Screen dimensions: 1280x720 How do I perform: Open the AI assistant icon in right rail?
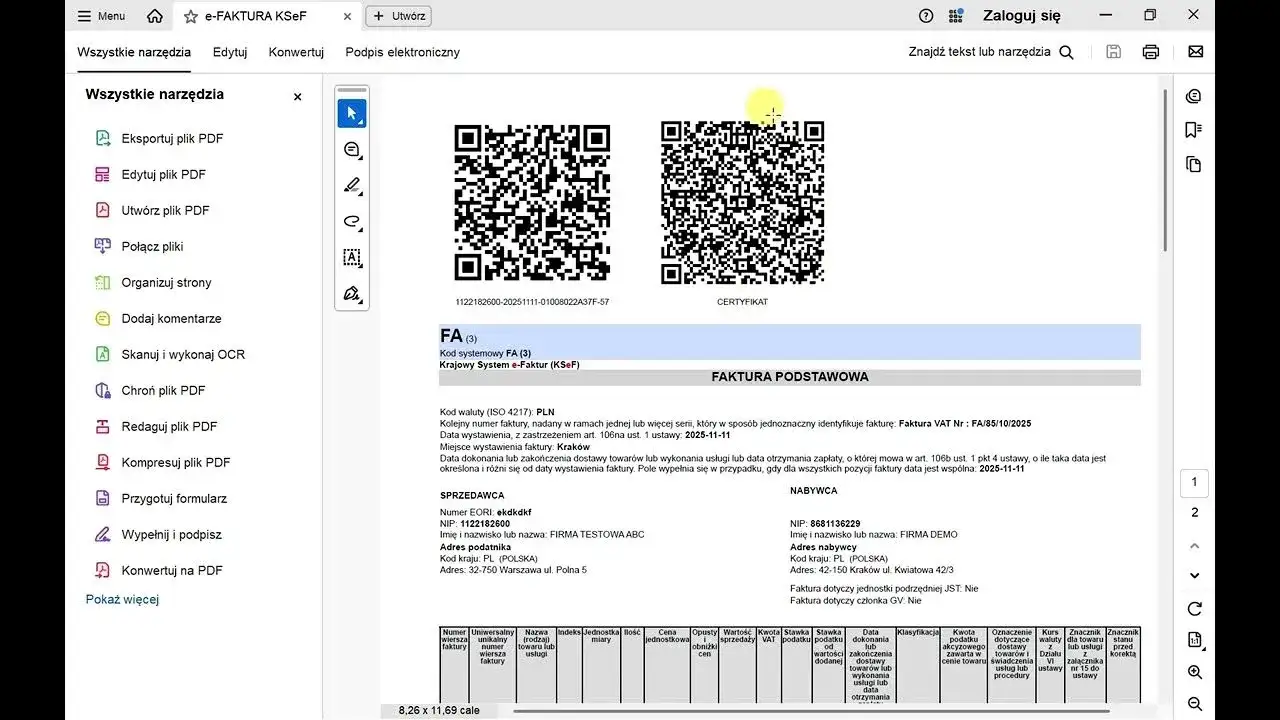point(1193,96)
